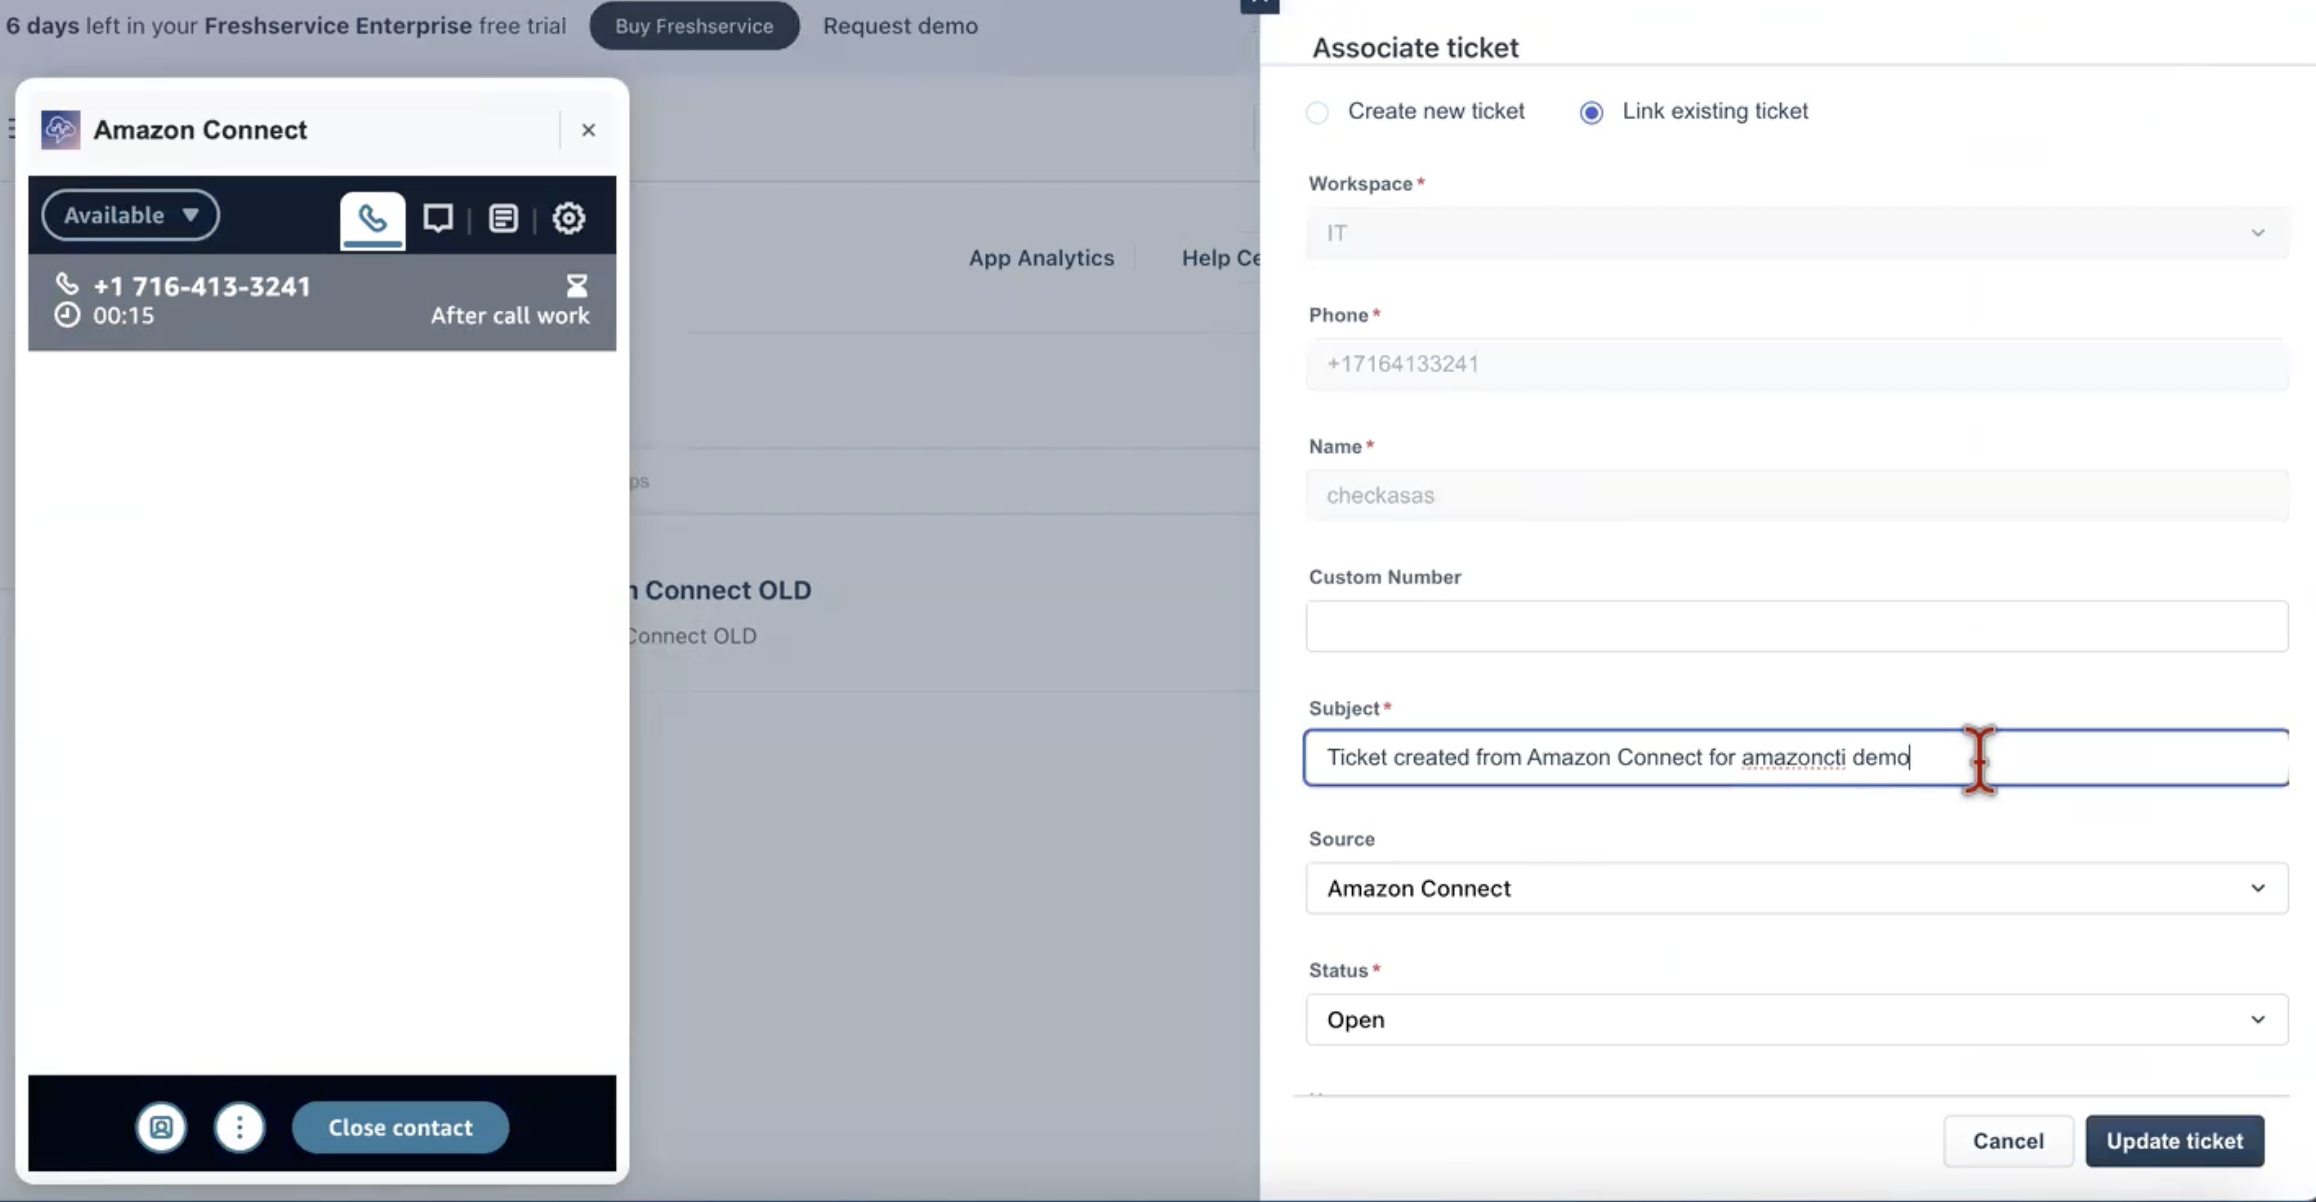The height and width of the screenshot is (1202, 2316).
Task: Expand the Workspace dropdown
Action: click(x=1796, y=233)
